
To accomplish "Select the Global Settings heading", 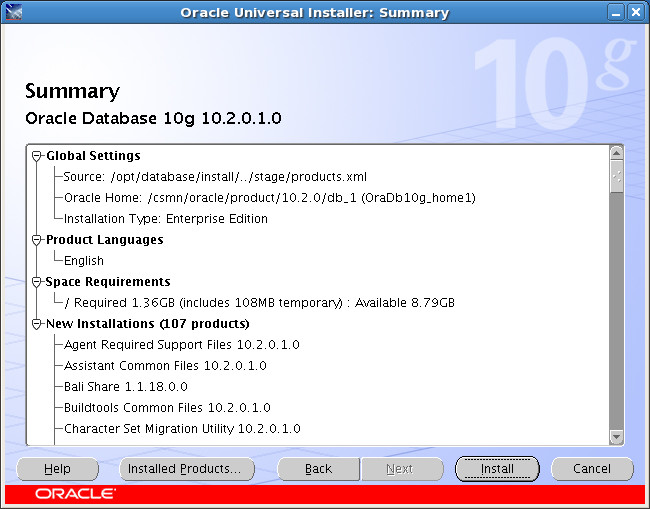I will click(x=93, y=156).
